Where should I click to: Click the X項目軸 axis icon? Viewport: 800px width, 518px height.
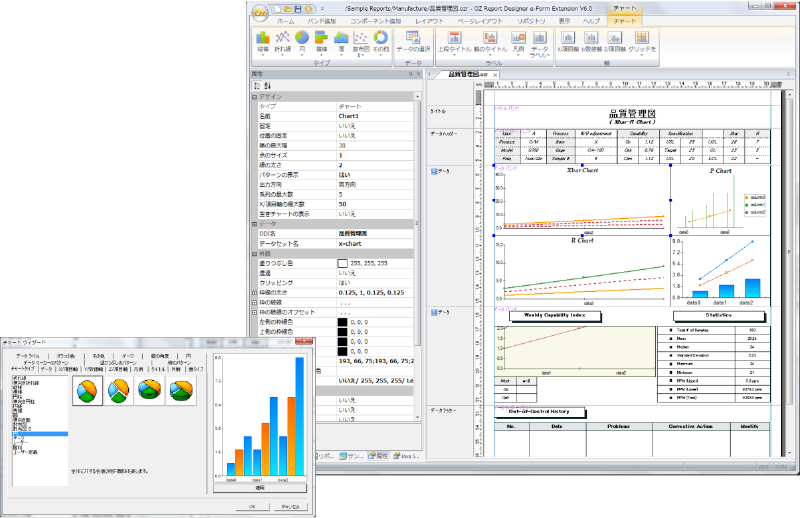[x=567, y=37]
